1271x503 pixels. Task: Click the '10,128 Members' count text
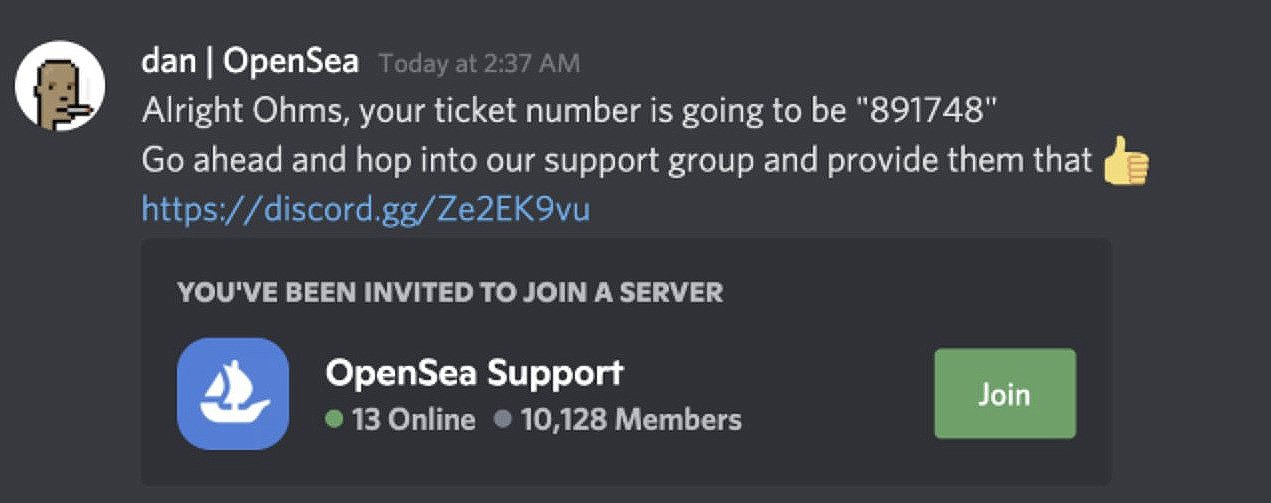(x=631, y=419)
